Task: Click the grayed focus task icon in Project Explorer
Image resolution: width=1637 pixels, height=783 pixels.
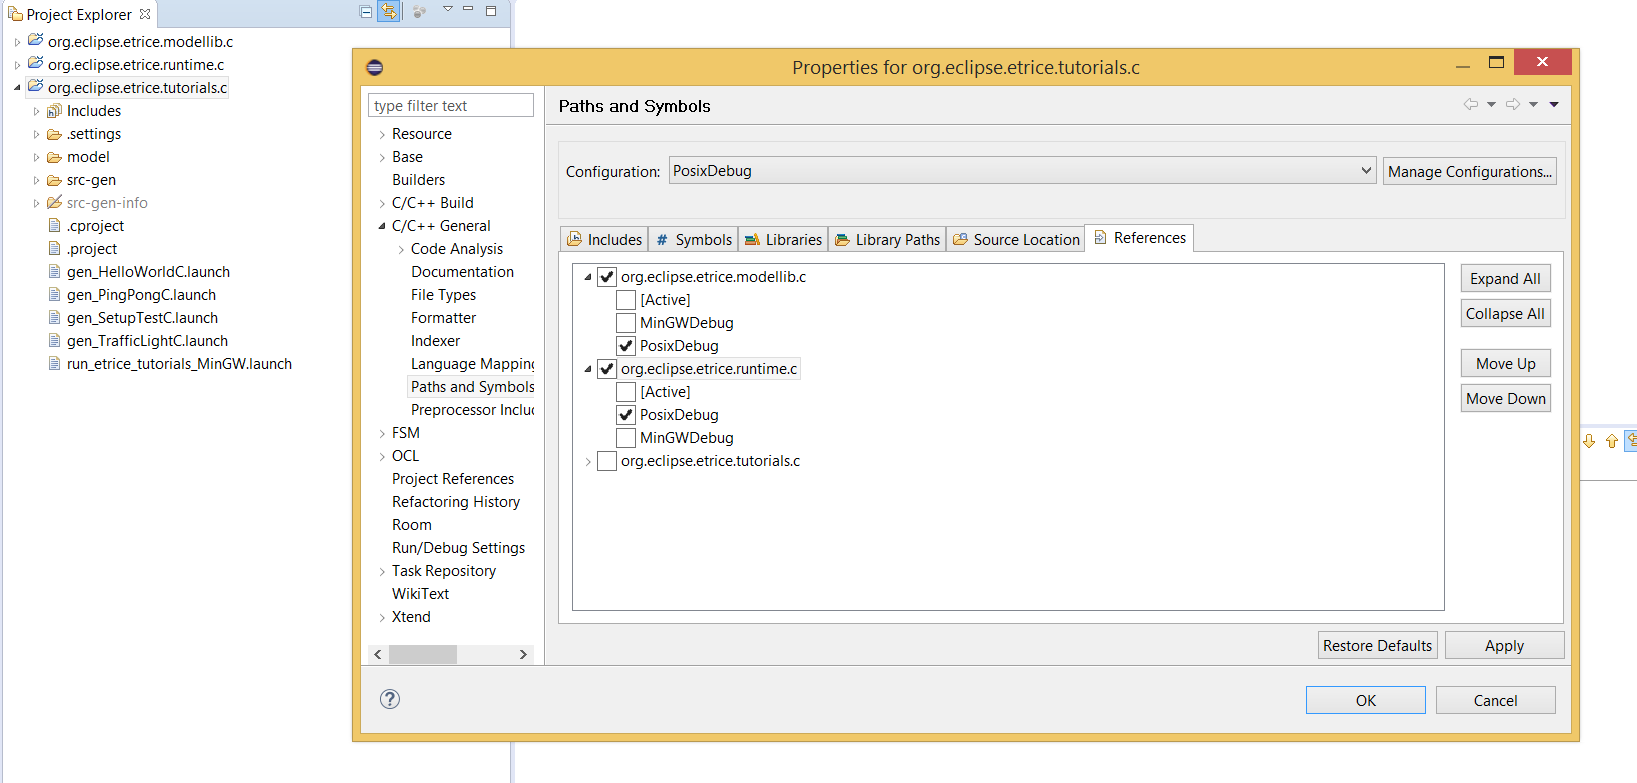Action: click(419, 12)
